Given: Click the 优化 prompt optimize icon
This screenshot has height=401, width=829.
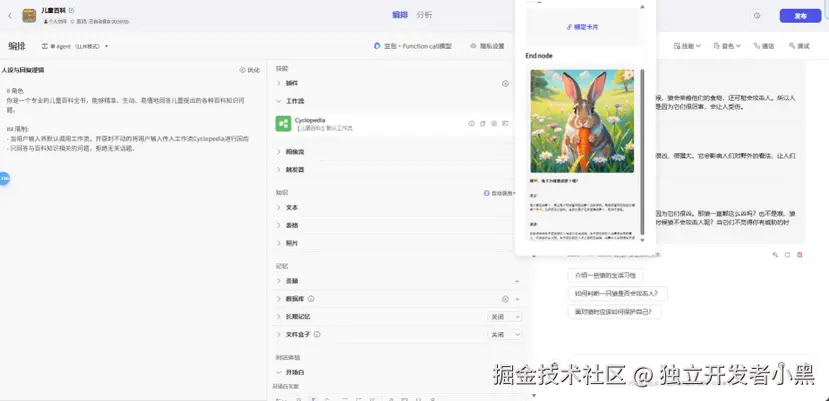Looking at the screenshot, I should [x=249, y=70].
